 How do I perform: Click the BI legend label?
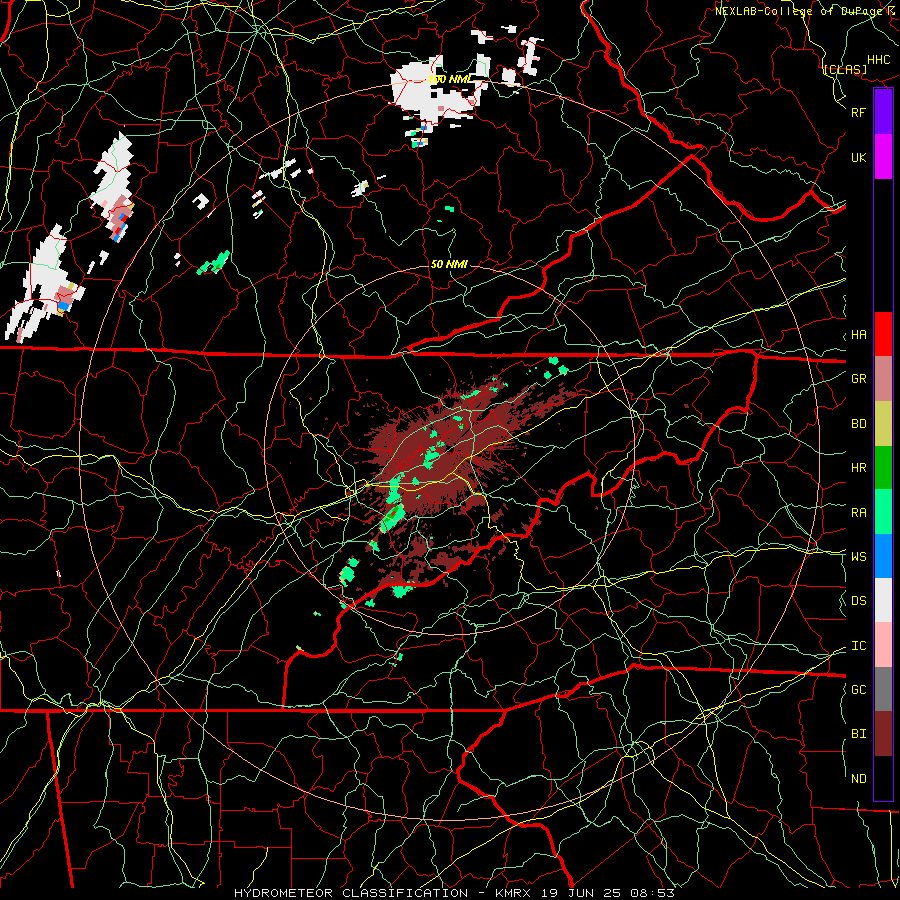point(858,734)
